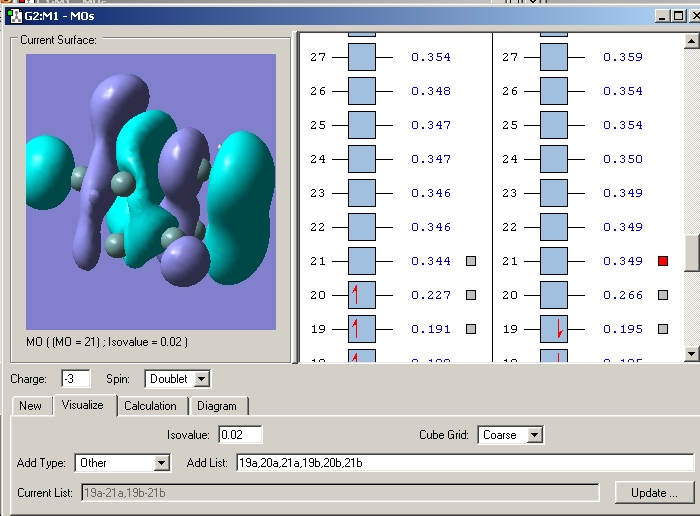The width and height of the screenshot is (700, 516).
Task: Toggle alpha orbital 20 surface marker
Action: 471,295
